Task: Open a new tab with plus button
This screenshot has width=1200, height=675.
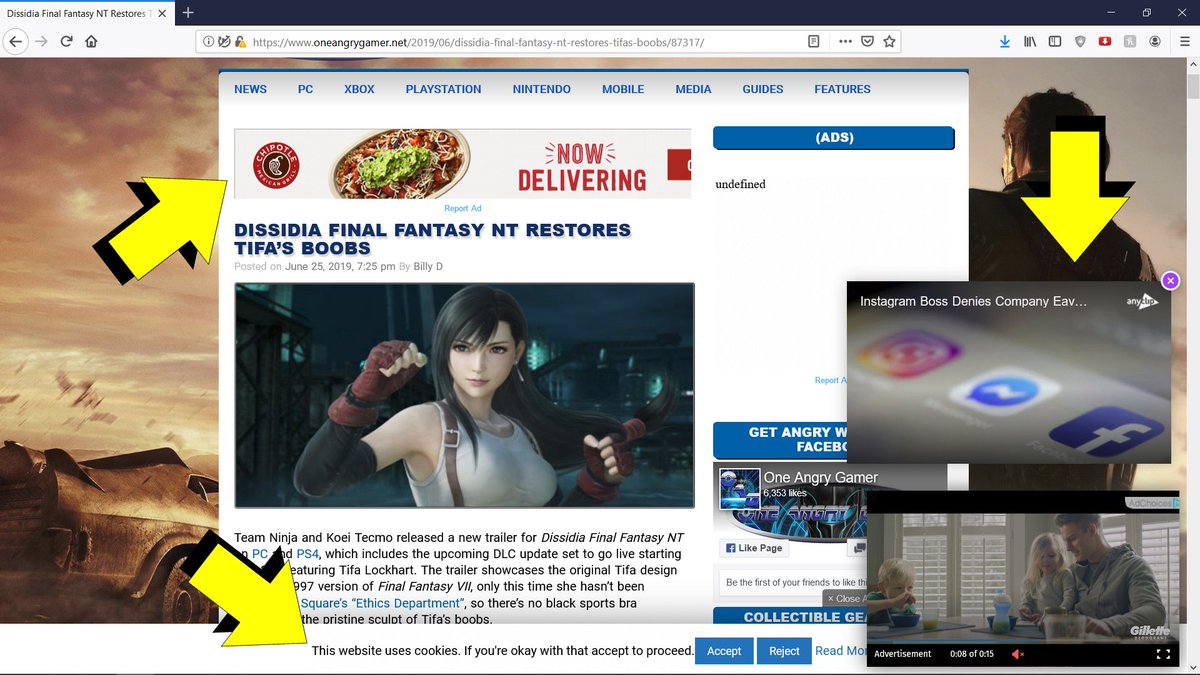Action: click(x=188, y=13)
